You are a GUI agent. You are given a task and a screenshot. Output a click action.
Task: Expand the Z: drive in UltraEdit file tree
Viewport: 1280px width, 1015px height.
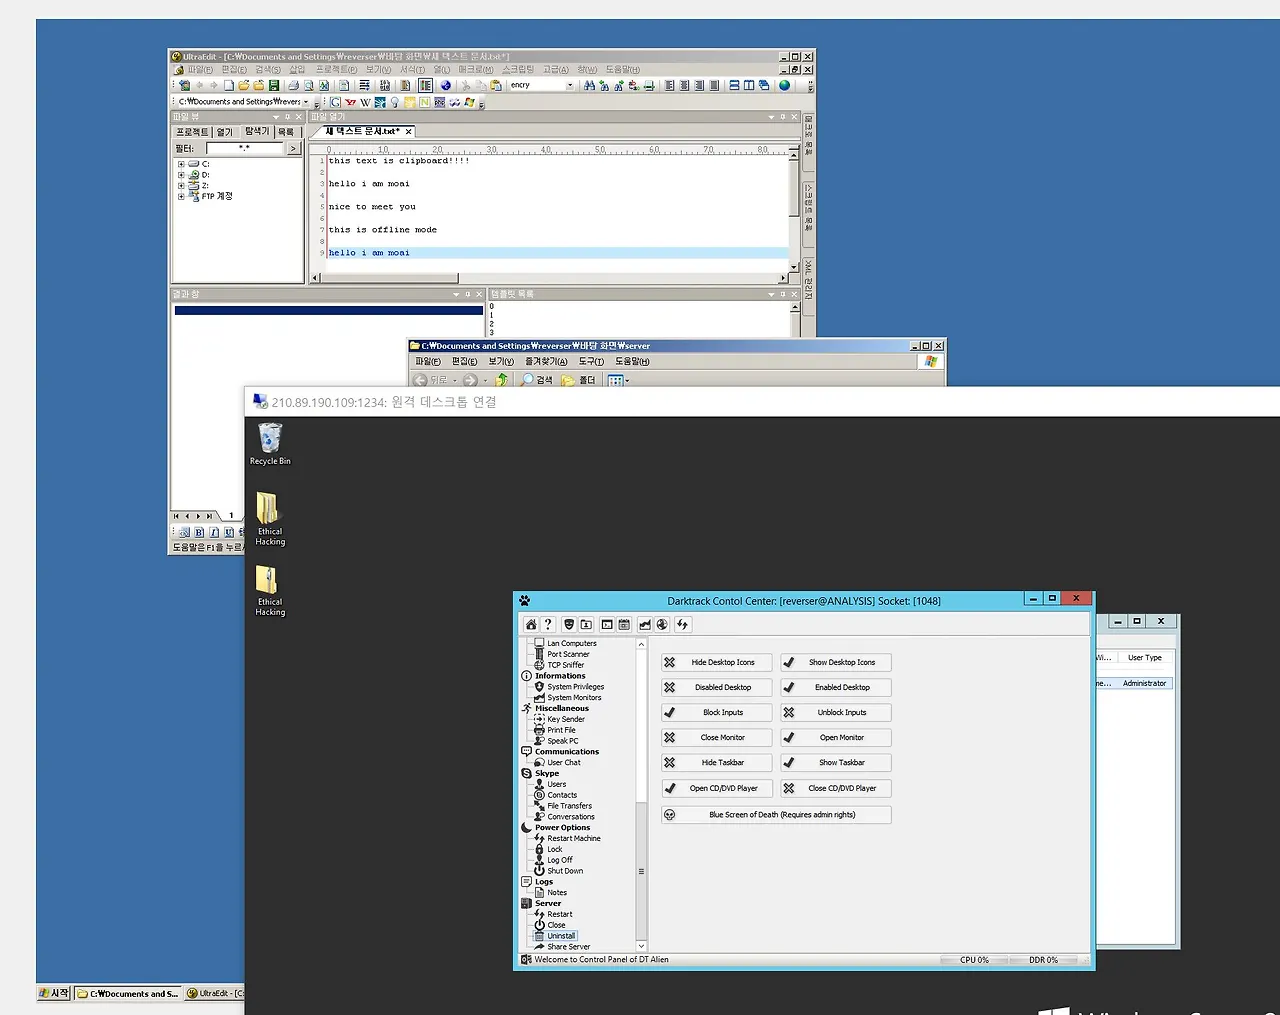[x=181, y=186]
